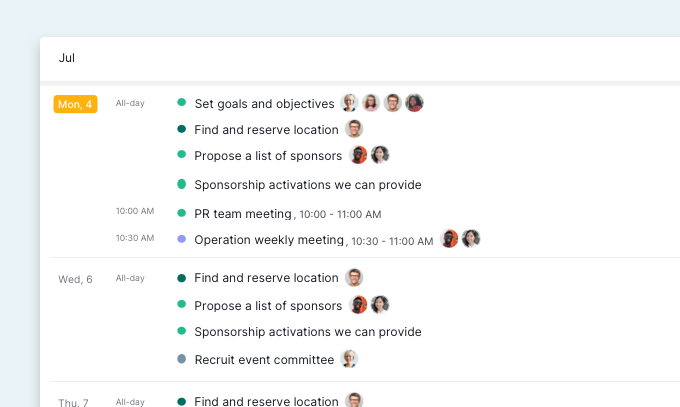Screen dimensions: 680x407
Task: Click the last assignee avatar on Set goals and objectives
Action: pos(414,103)
